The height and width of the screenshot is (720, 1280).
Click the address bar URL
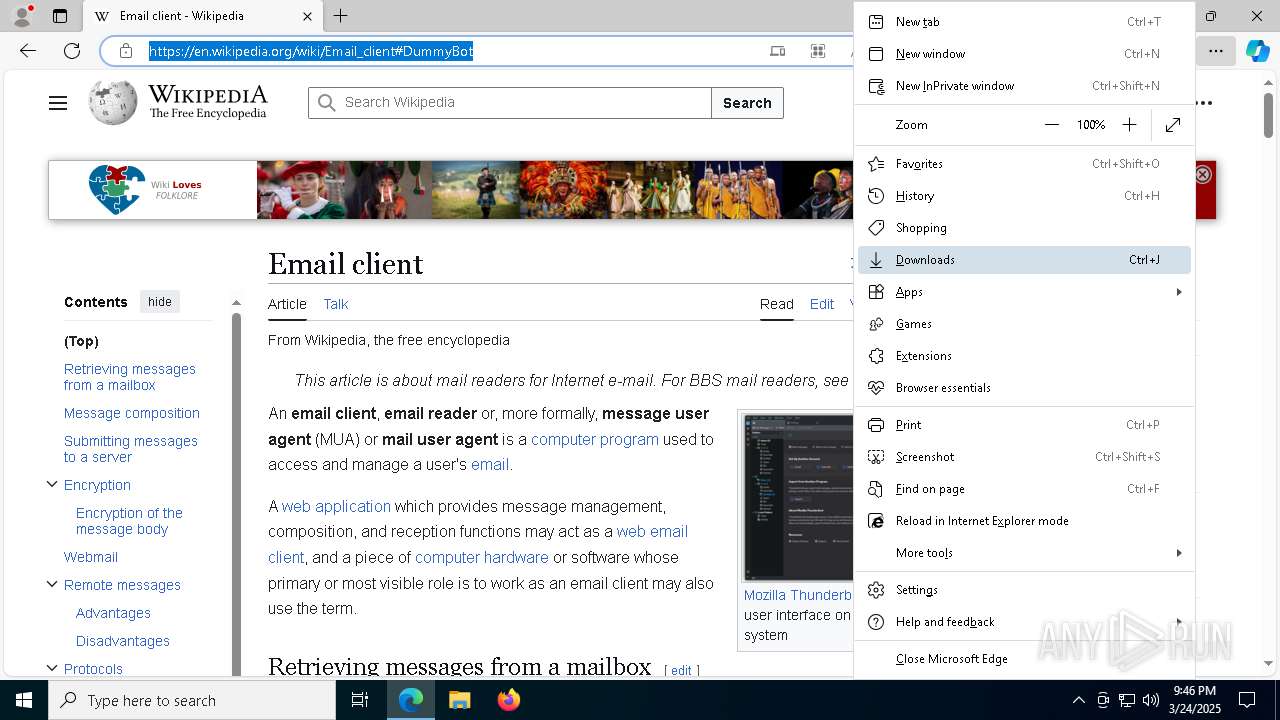tap(311, 51)
